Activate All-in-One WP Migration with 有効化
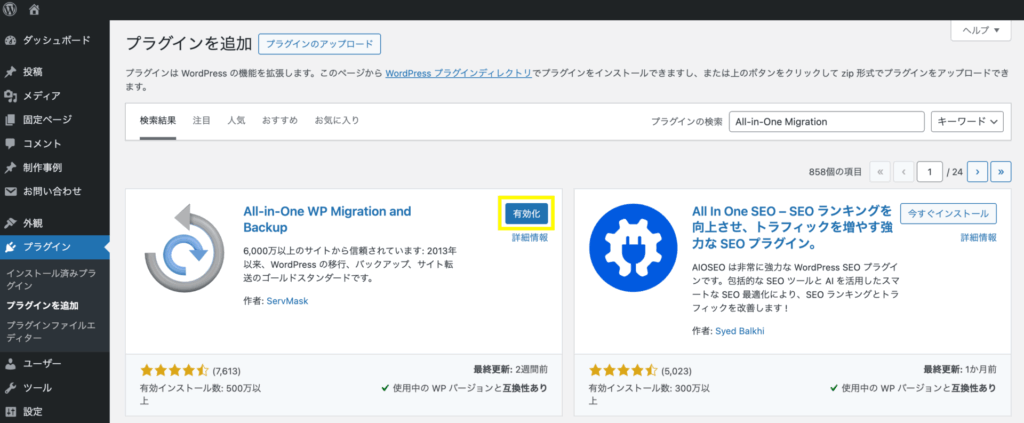The image size is (1024, 423). pos(526,214)
